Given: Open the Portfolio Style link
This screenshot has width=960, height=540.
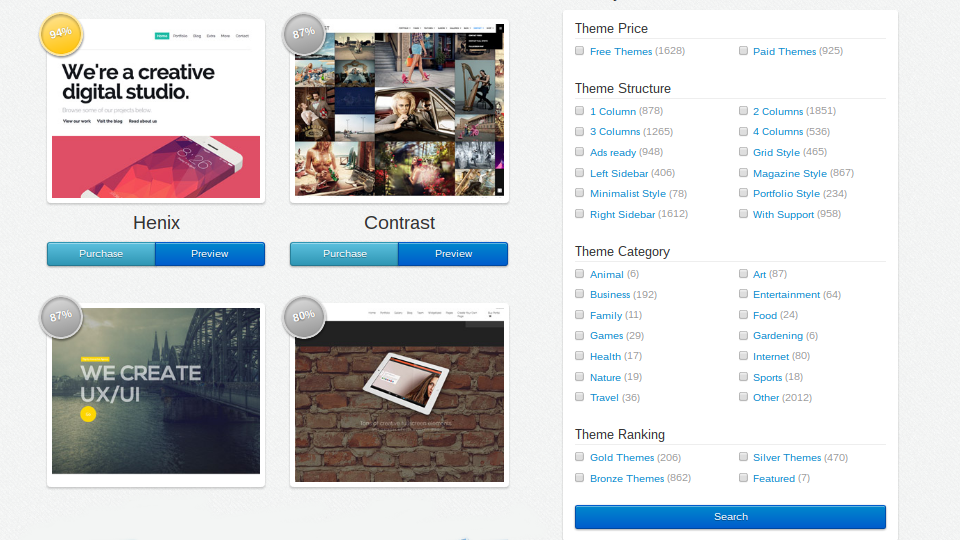Looking at the screenshot, I should pyautogui.click(x=786, y=193).
